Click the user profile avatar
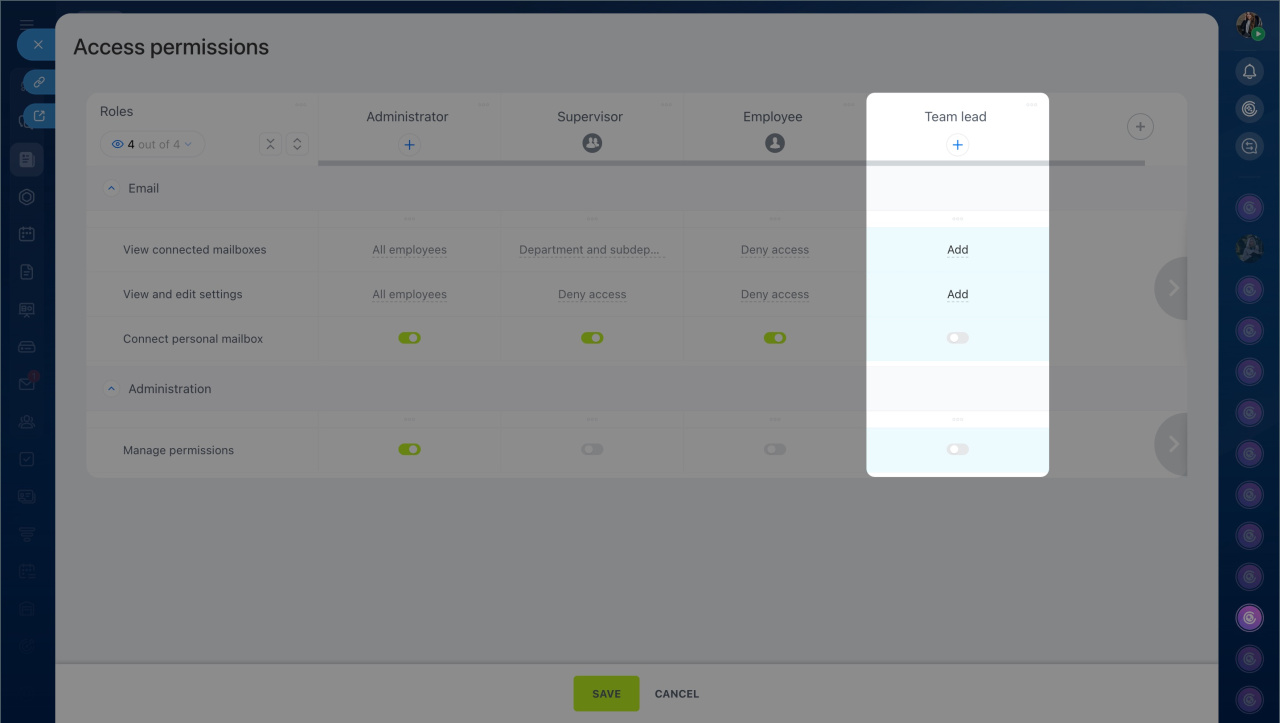Screen dimensions: 1280x723 (1249, 26)
